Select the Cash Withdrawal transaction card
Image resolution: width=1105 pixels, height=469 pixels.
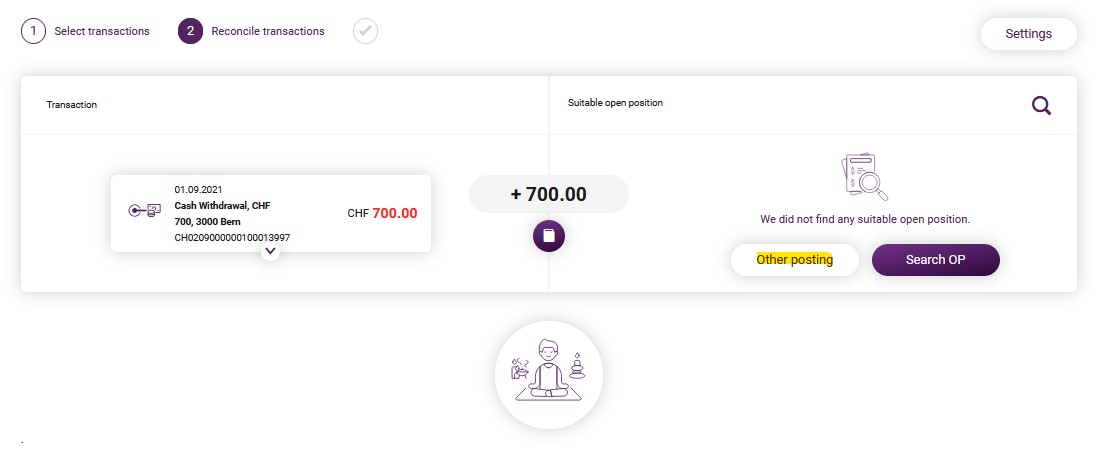[x=271, y=213]
